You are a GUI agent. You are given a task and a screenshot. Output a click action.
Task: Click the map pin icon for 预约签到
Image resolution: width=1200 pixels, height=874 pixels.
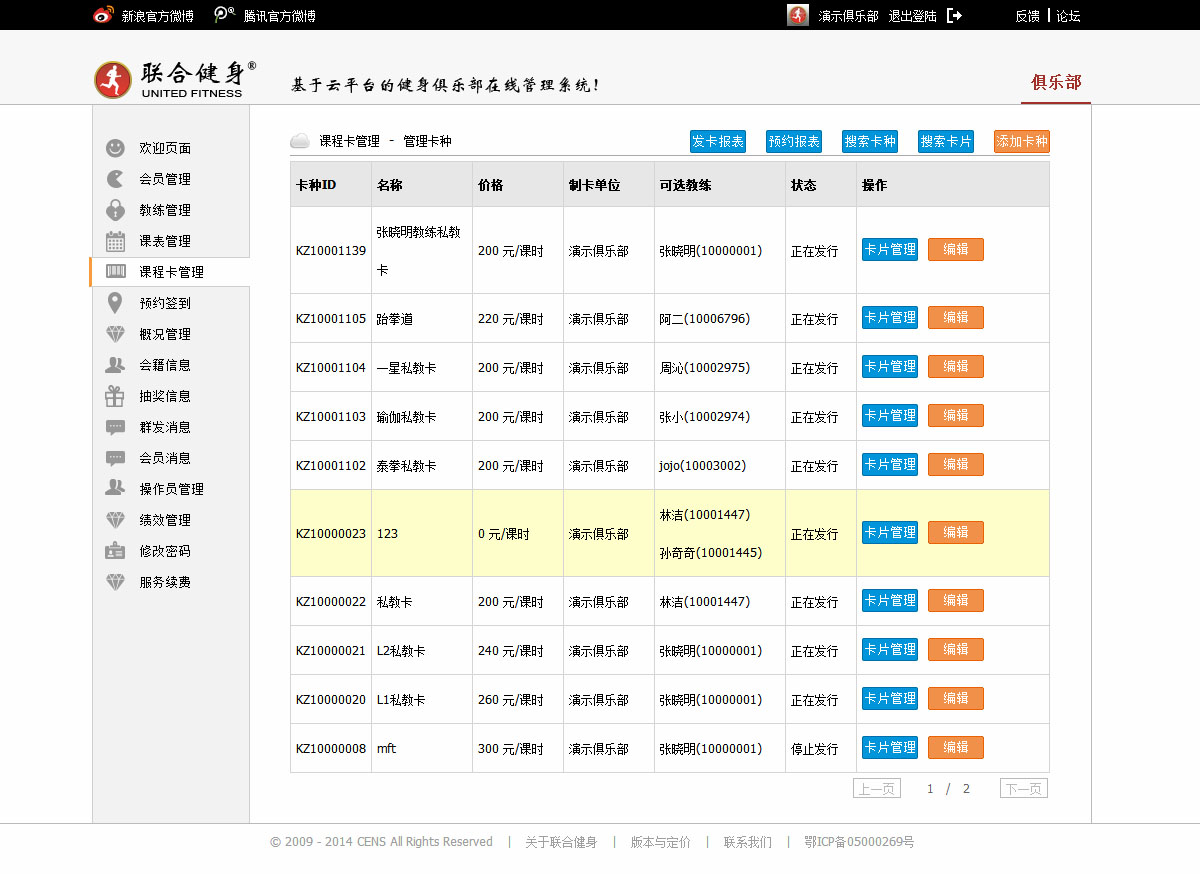coord(116,303)
